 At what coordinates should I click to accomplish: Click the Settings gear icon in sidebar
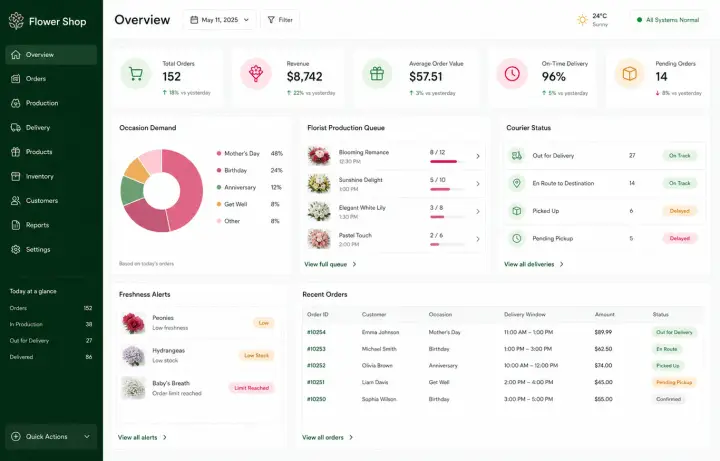16,249
